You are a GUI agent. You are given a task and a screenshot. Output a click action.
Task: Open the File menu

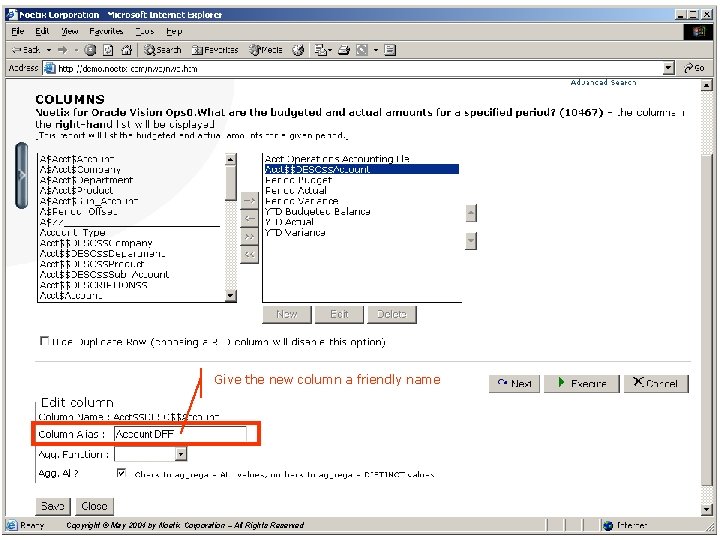point(17,31)
